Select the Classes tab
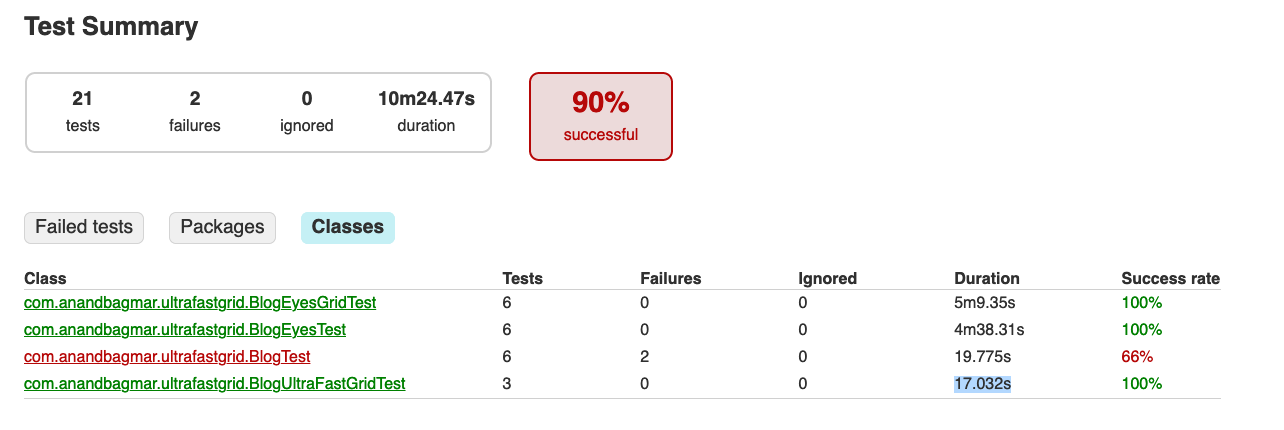 [x=348, y=227]
